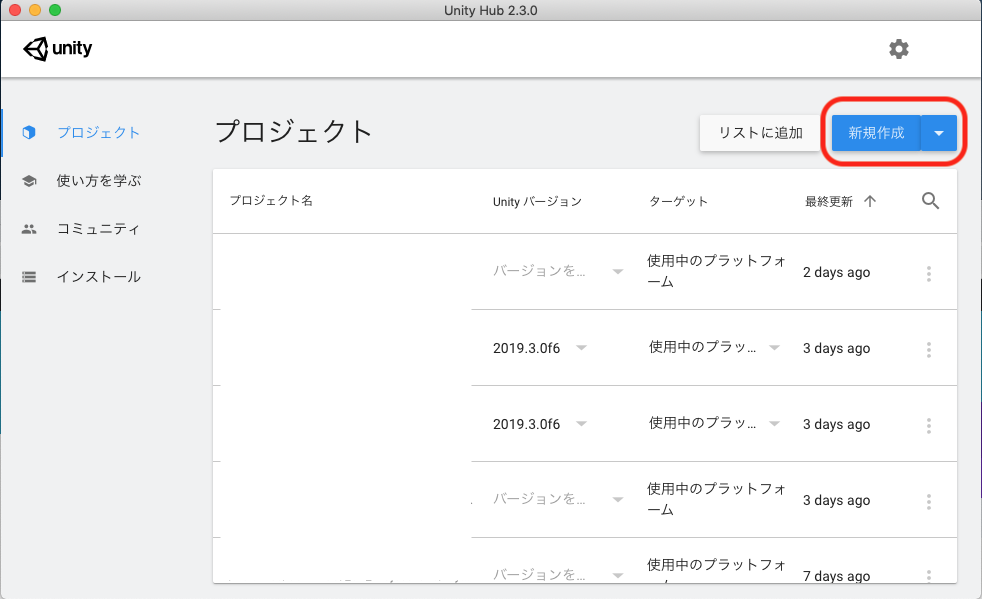The height and width of the screenshot is (599, 982).
Task: Switch to the インストール tab
Action: pos(98,277)
